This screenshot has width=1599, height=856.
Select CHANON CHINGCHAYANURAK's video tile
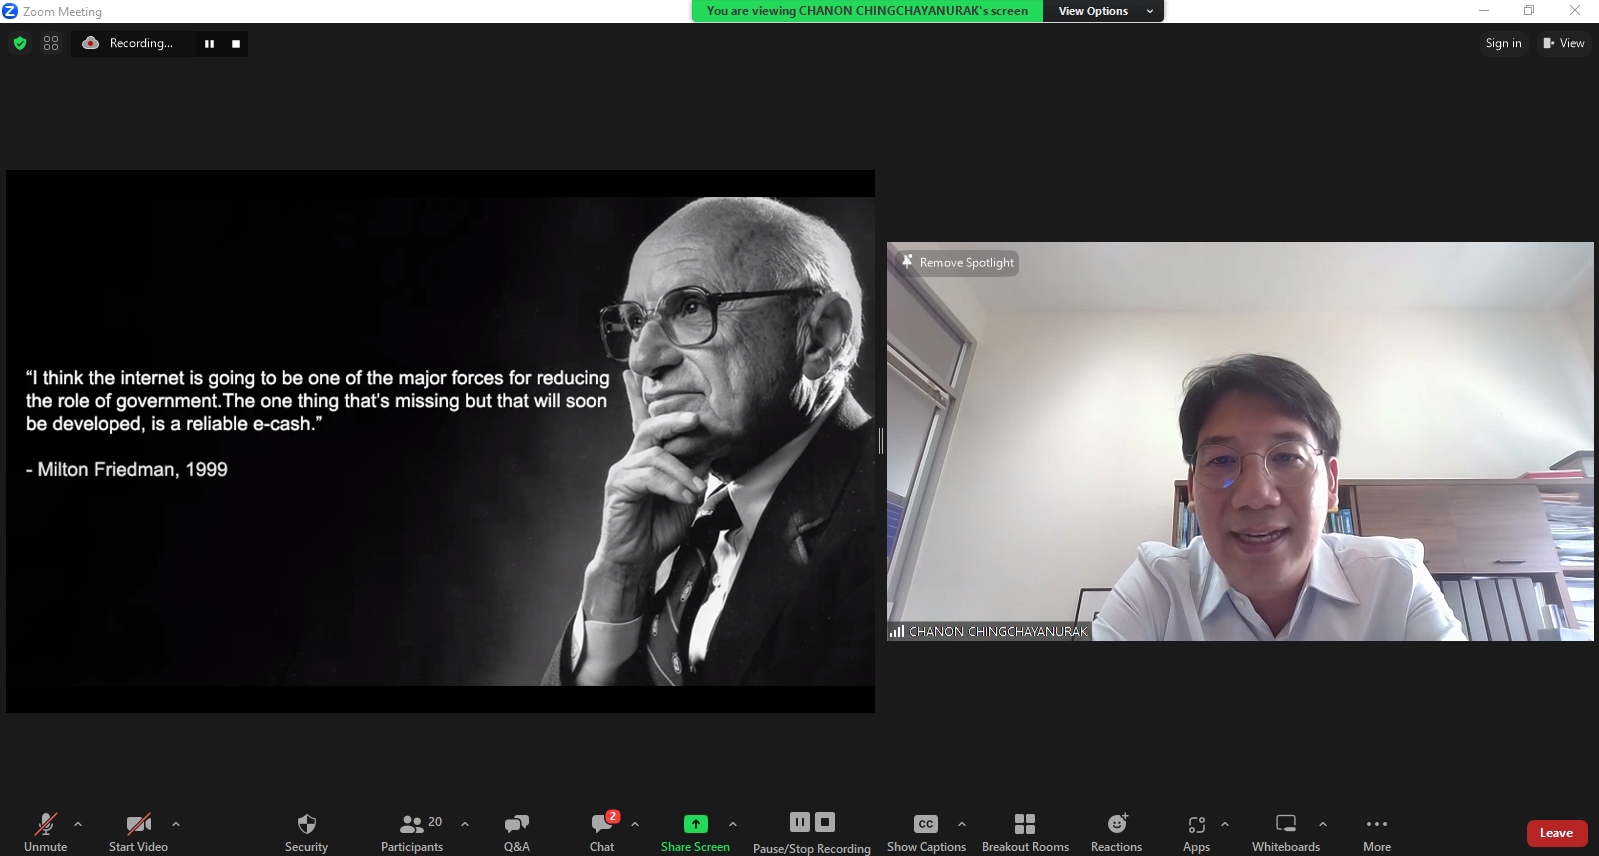click(x=1240, y=441)
